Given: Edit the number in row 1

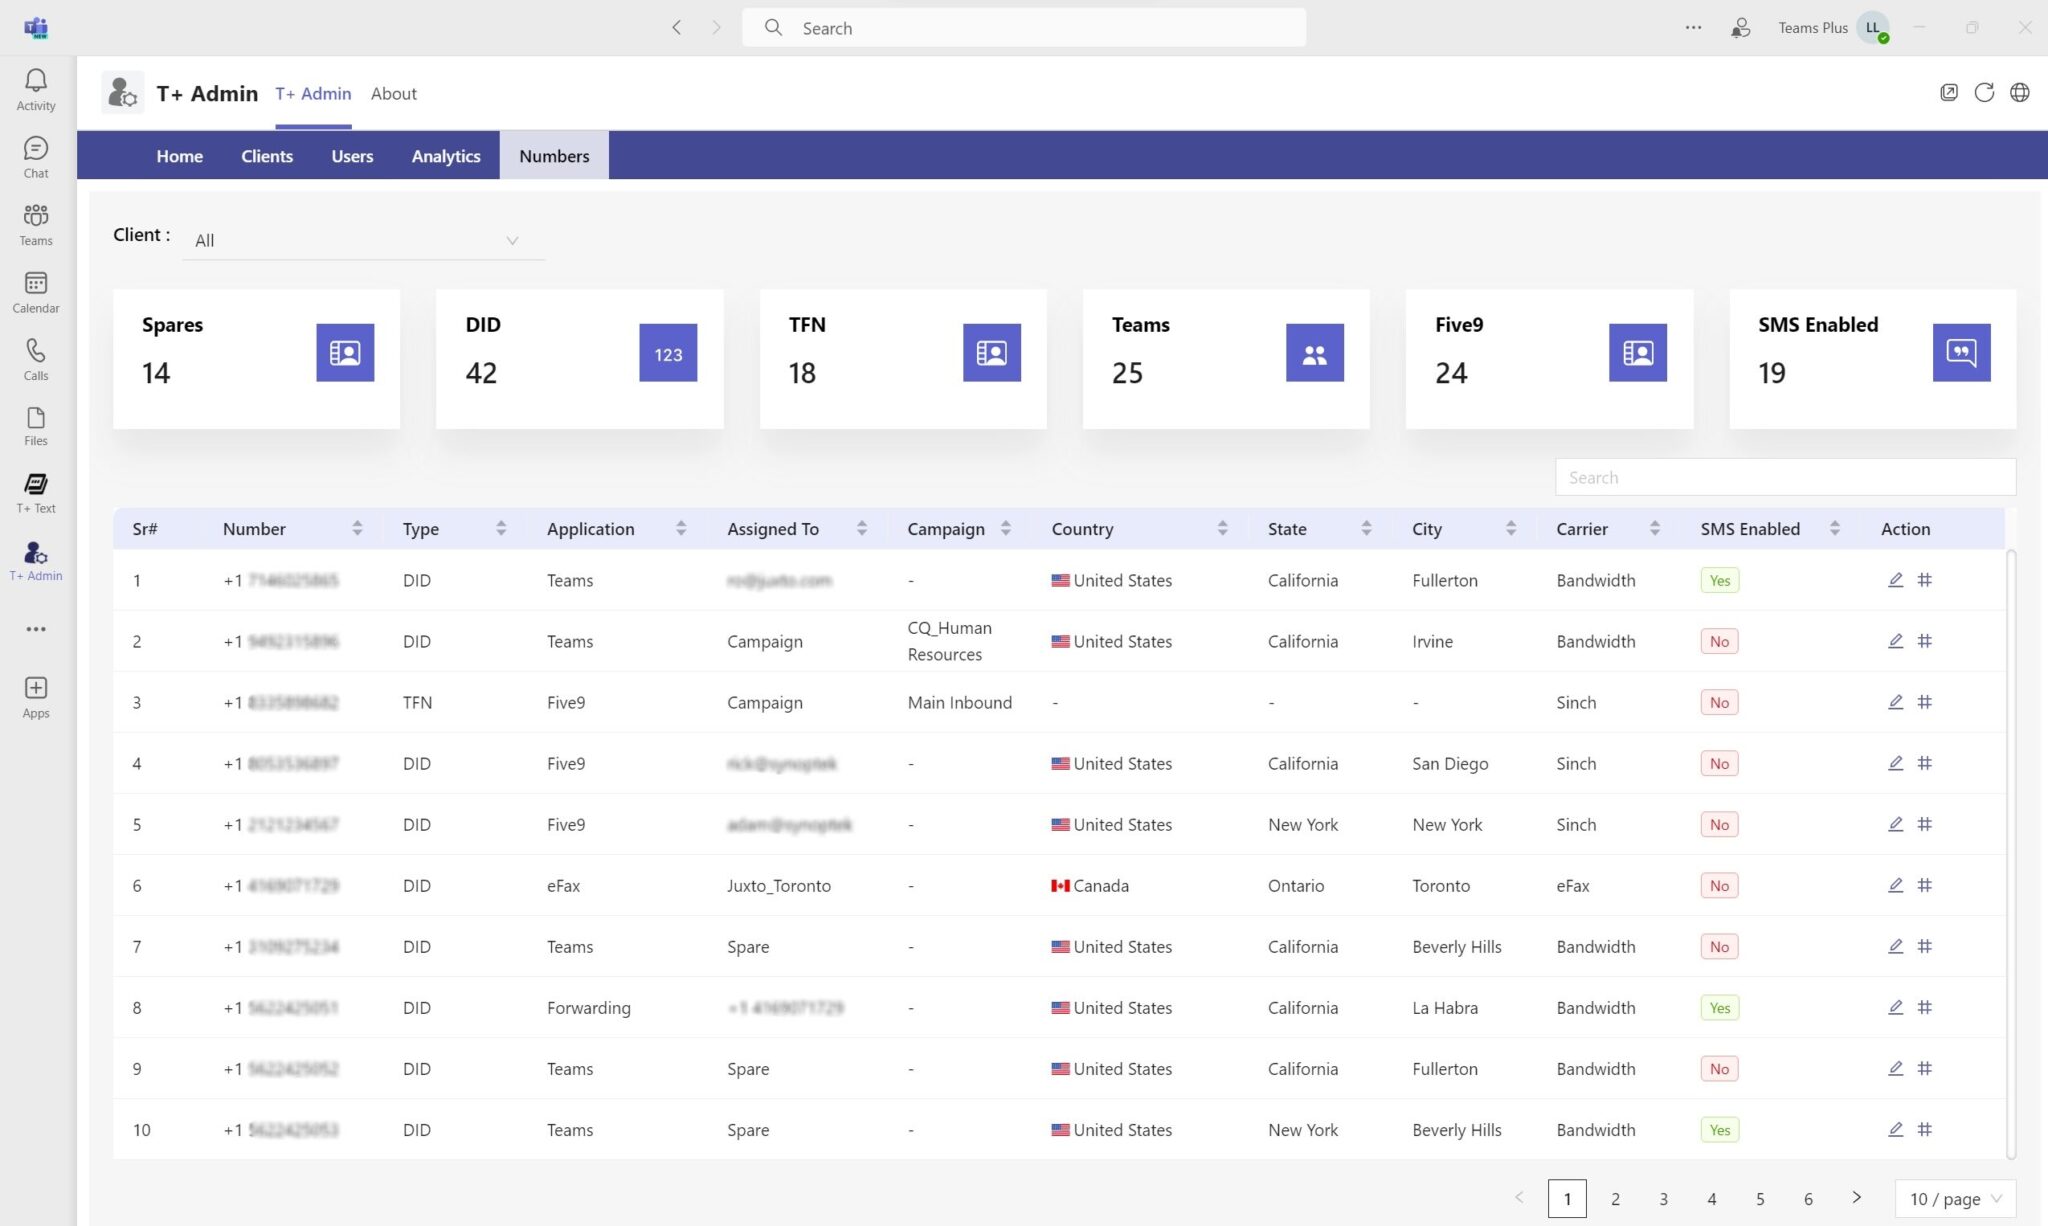Looking at the screenshot, I should 1895,580.
